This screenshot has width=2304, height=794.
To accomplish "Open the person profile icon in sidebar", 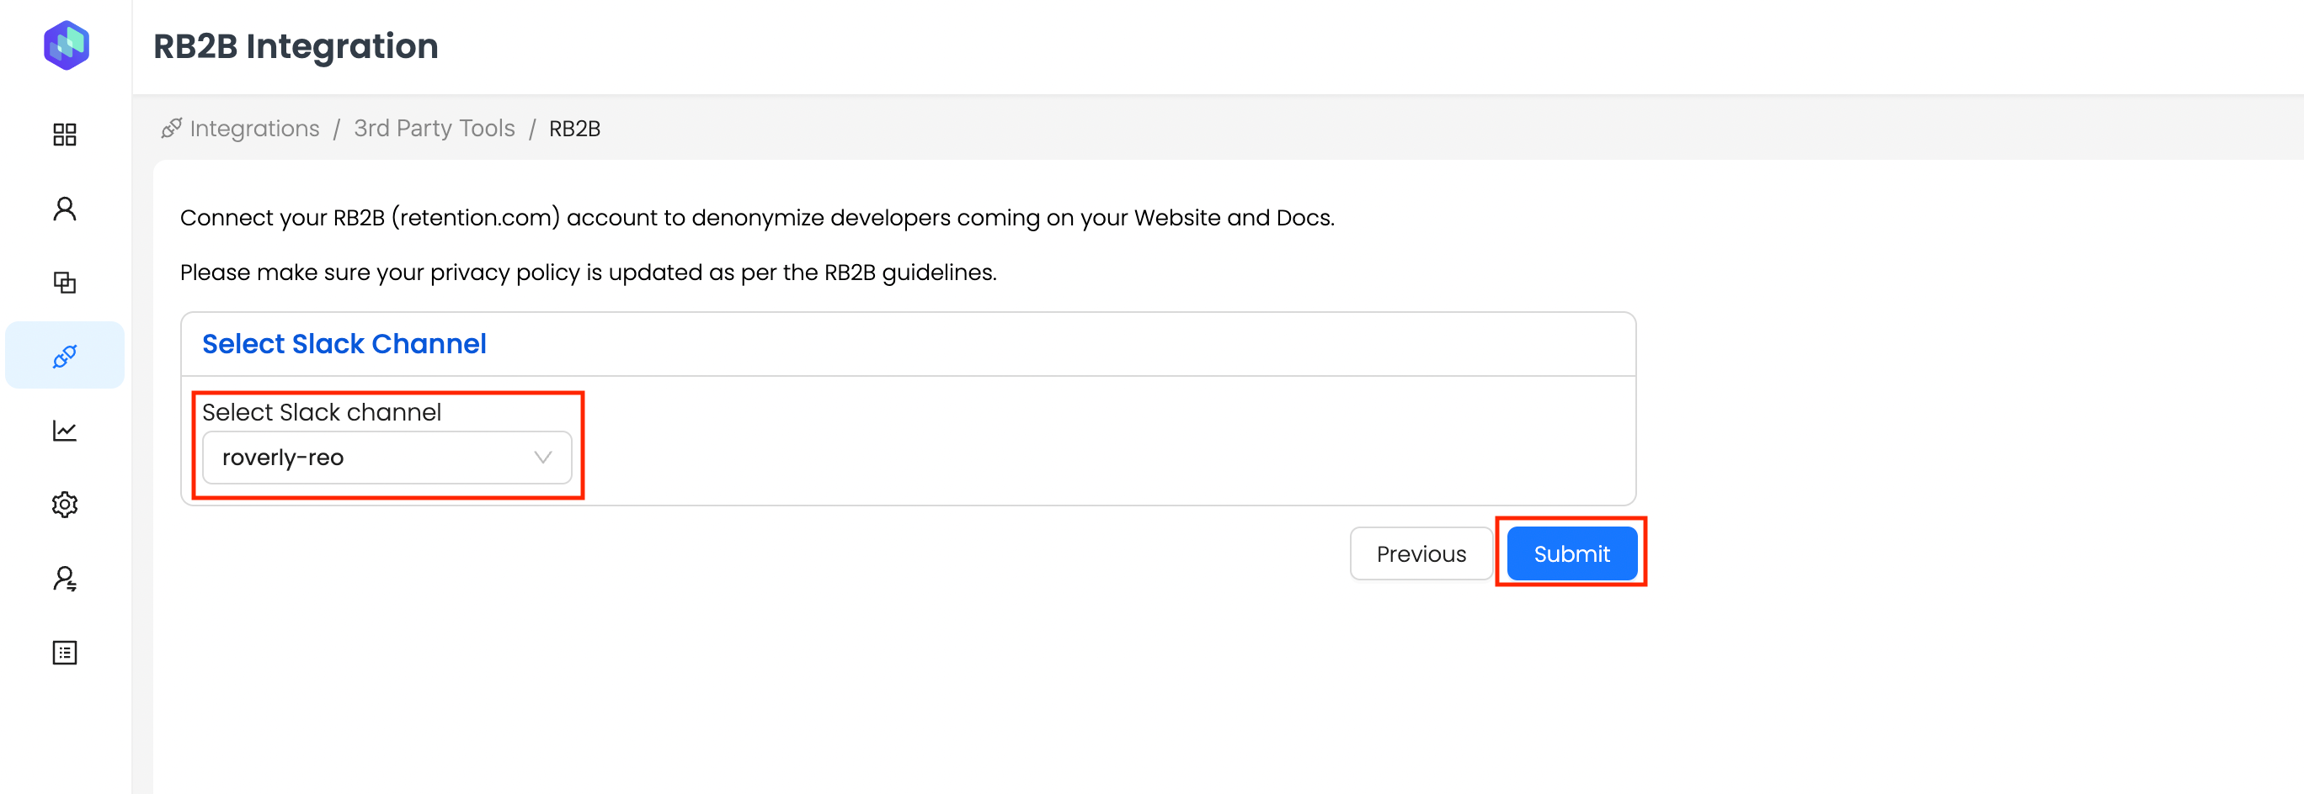I will [65, 209].
